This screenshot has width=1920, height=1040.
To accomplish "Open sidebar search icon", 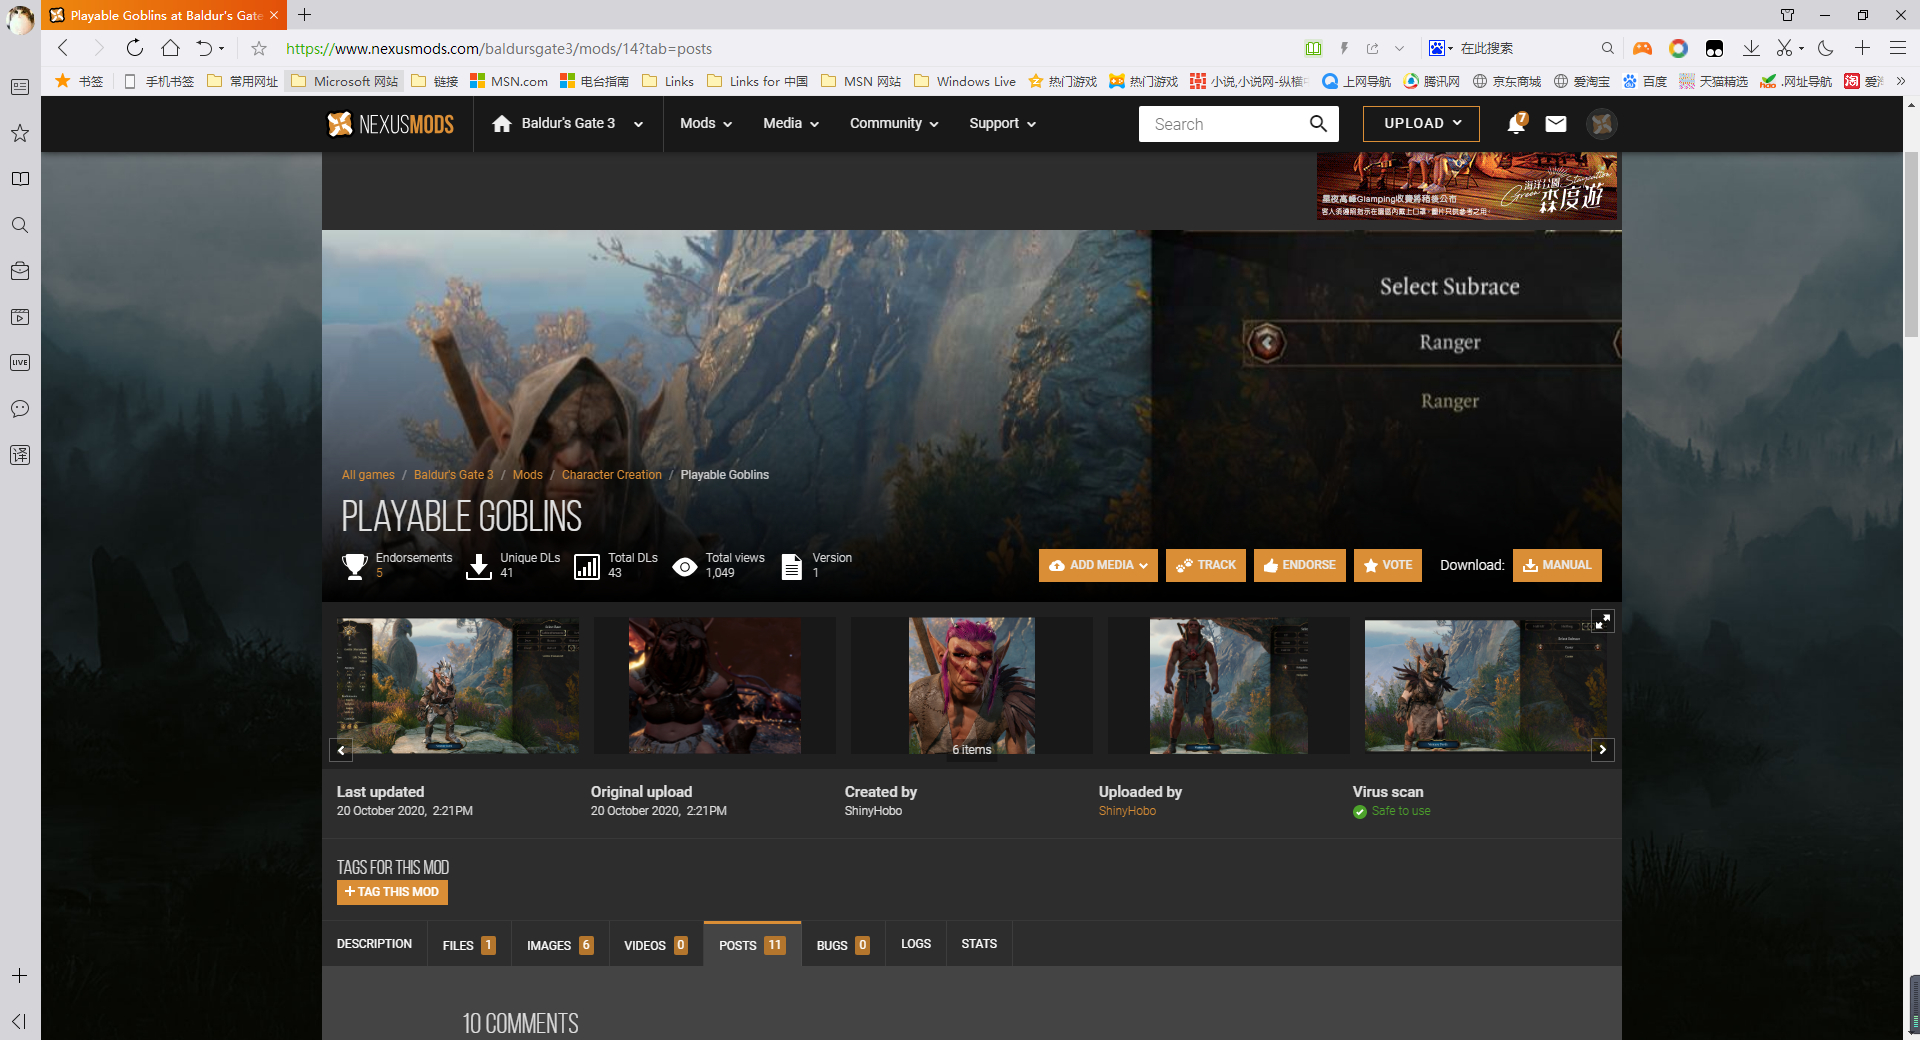I will pyautogui.click(x=20, y=225).
